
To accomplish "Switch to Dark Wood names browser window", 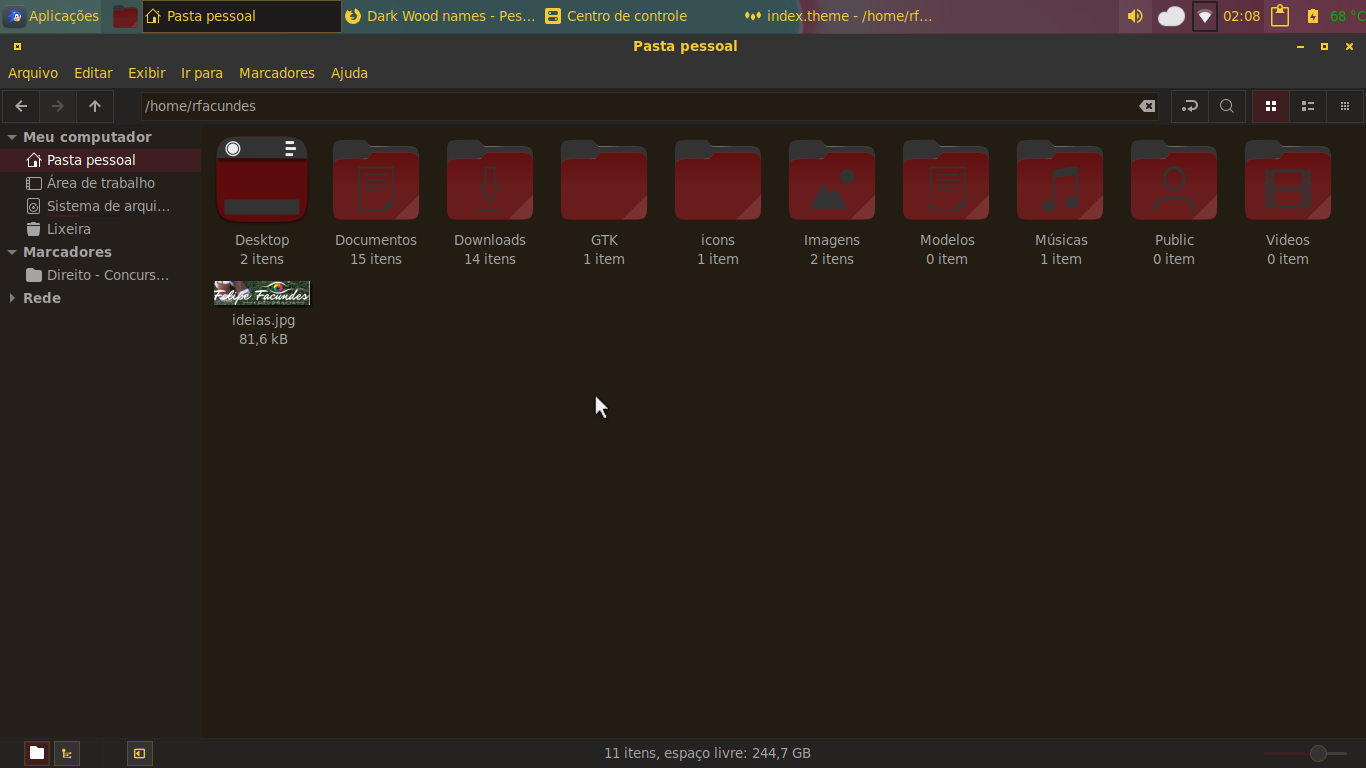I will pos(440,16).
